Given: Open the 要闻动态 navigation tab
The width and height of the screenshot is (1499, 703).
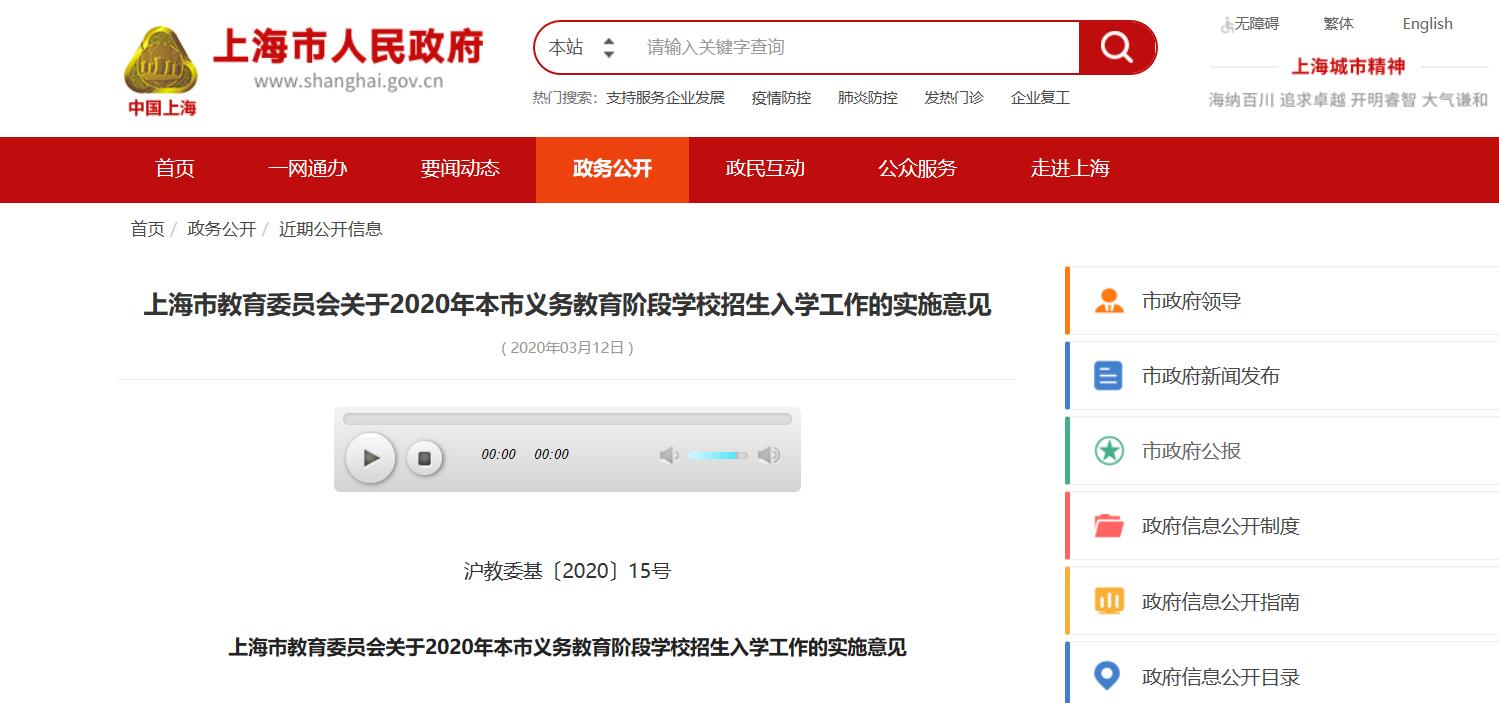Looking at the screenshot, I should pos(460,169).
